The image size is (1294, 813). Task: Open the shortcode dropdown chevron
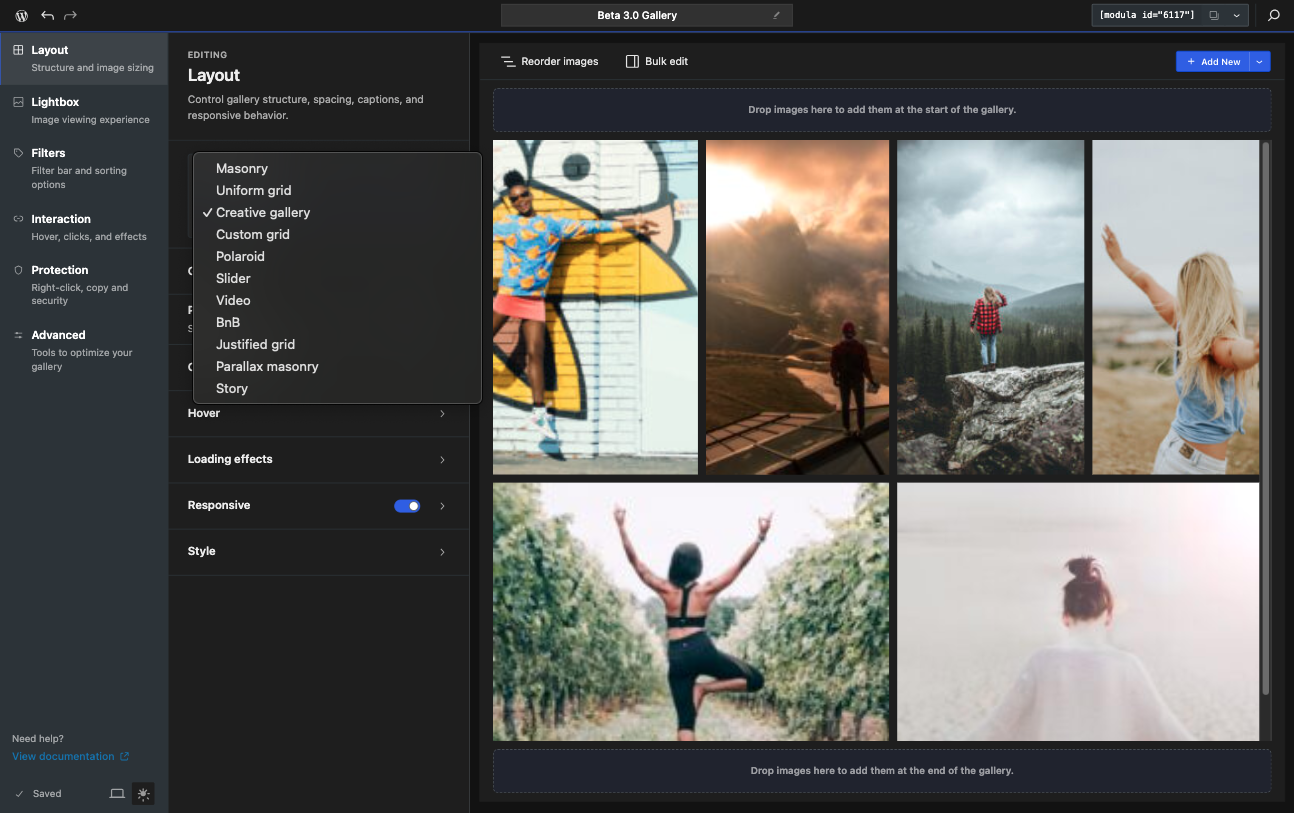click(1237, 16)
